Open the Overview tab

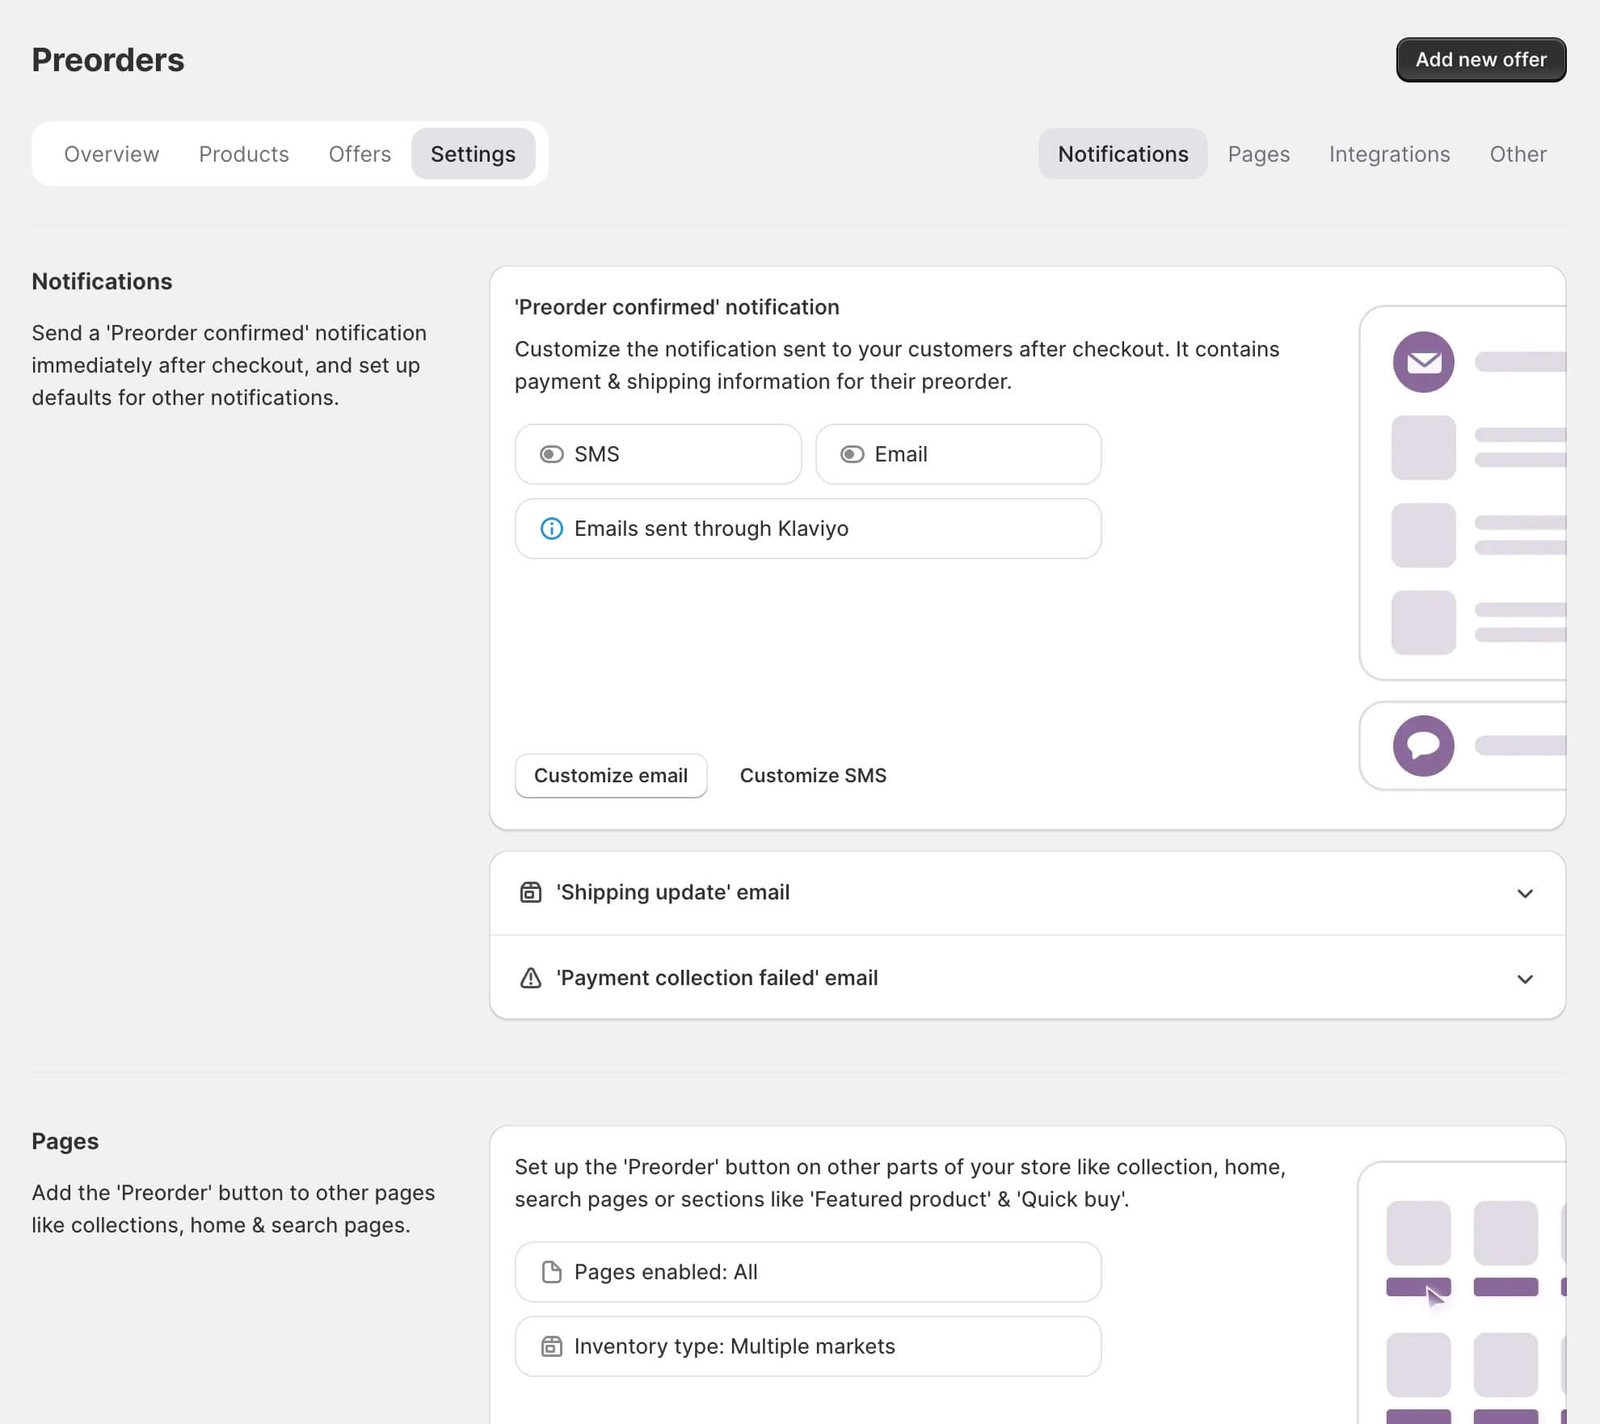[111, 154]
